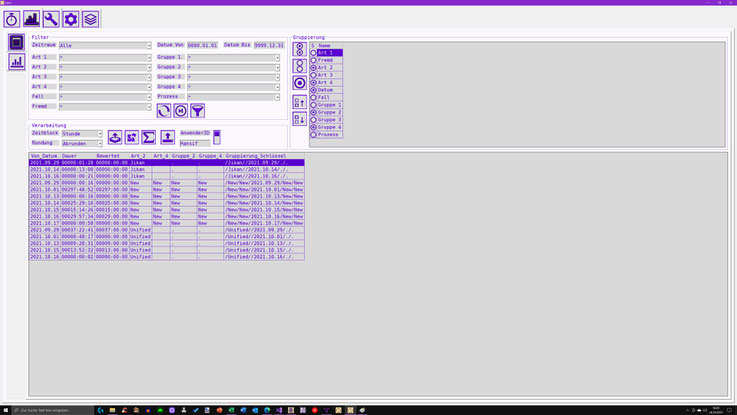The height and width of the screenshot is (415, 737).
Task: Select row /Unified//2021.09.29/./.
Action: [x=167, y=230]
